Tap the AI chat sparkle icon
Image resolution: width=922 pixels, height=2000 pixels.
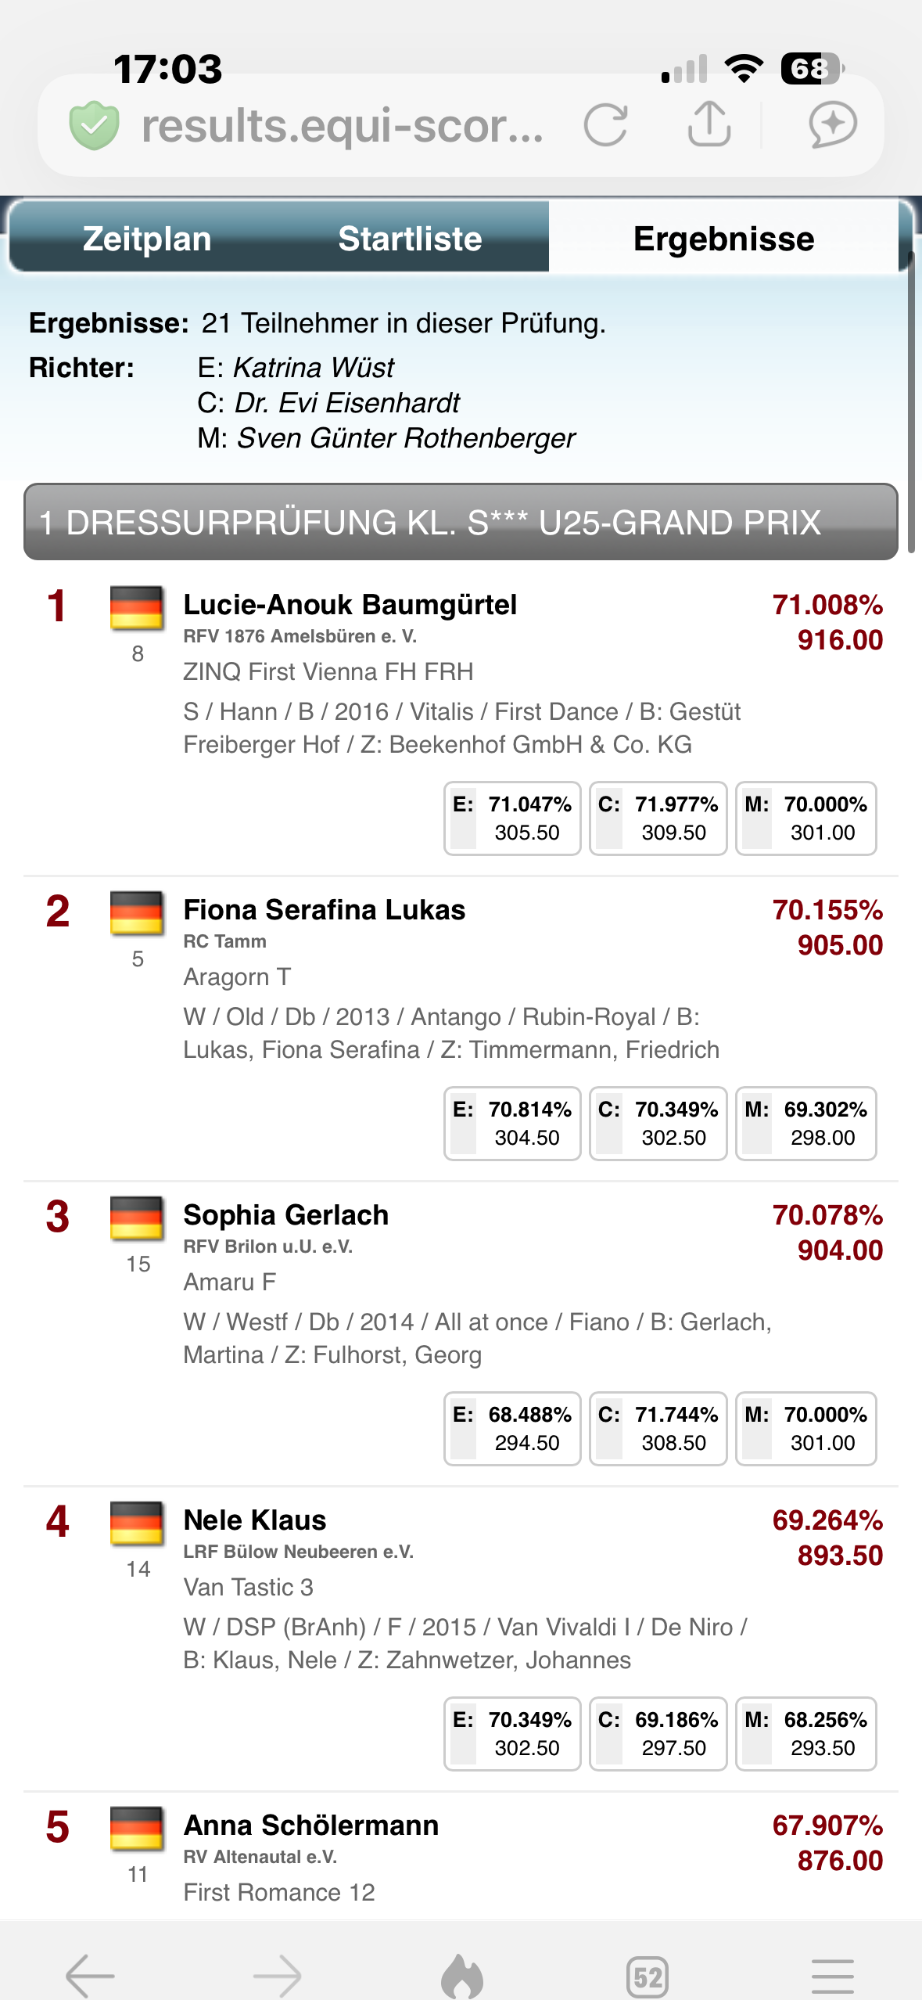tap(832, 125)
